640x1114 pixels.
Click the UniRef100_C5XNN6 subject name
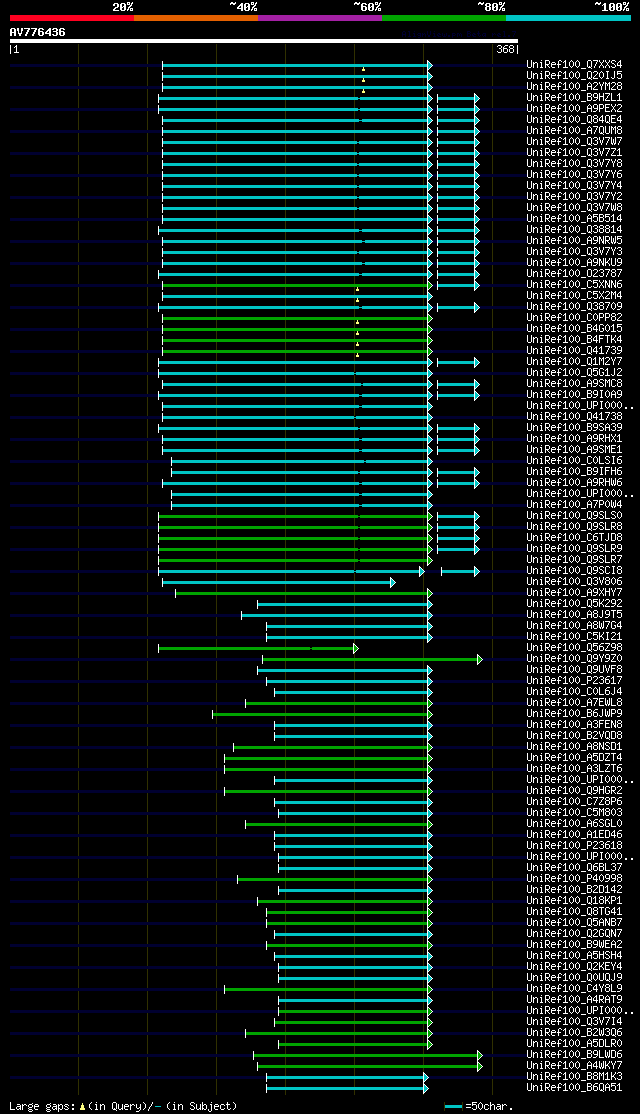pos(574,284)
